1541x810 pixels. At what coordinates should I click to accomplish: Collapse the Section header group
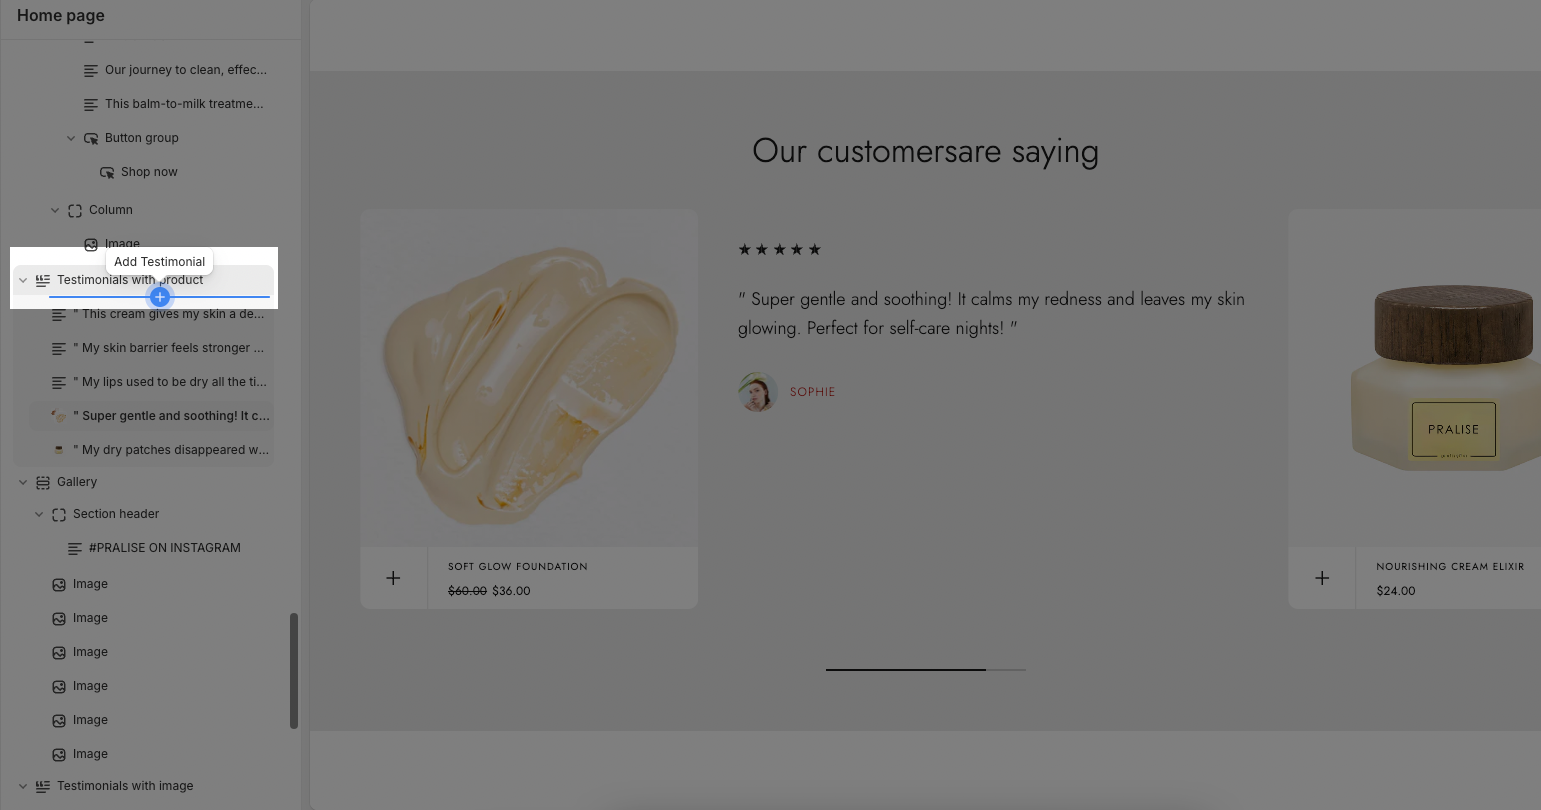[39, 514]
